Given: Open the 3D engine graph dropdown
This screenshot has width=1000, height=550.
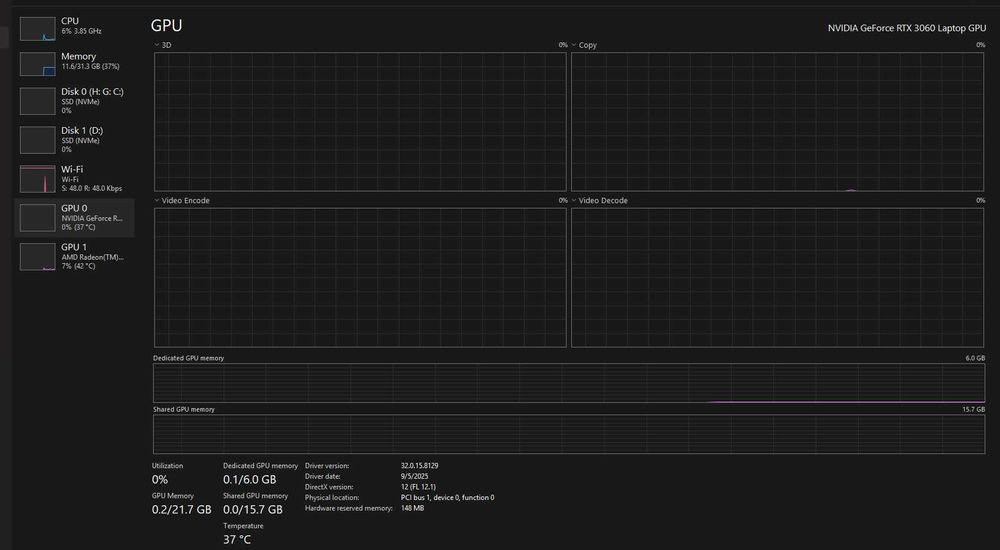Looking at the screenshot, I should point(157,45).
